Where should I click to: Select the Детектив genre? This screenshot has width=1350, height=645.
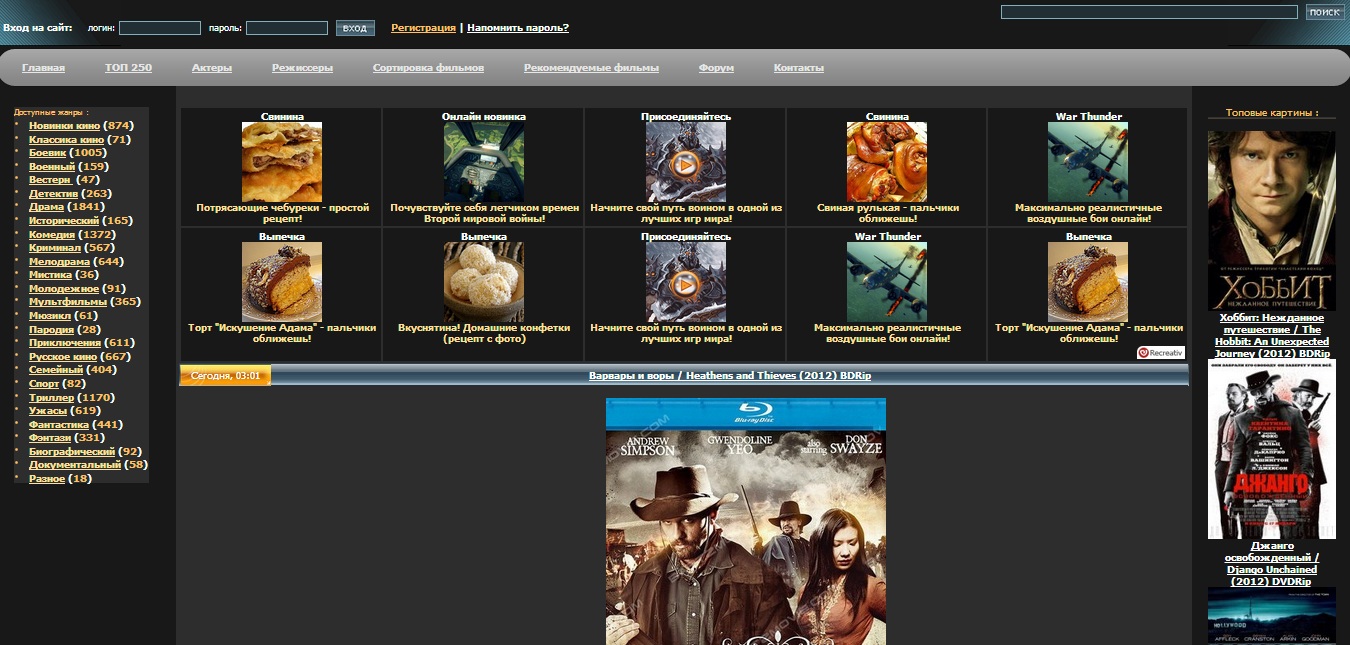pyautogui.click(x=53, y=193)
